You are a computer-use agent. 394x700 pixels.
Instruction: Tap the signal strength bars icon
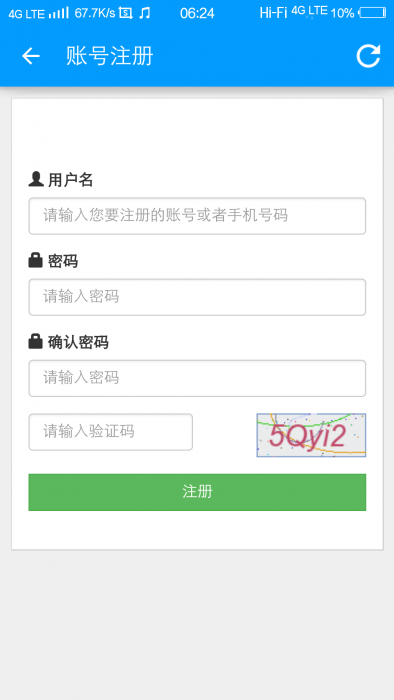click(x=59, y=12)
